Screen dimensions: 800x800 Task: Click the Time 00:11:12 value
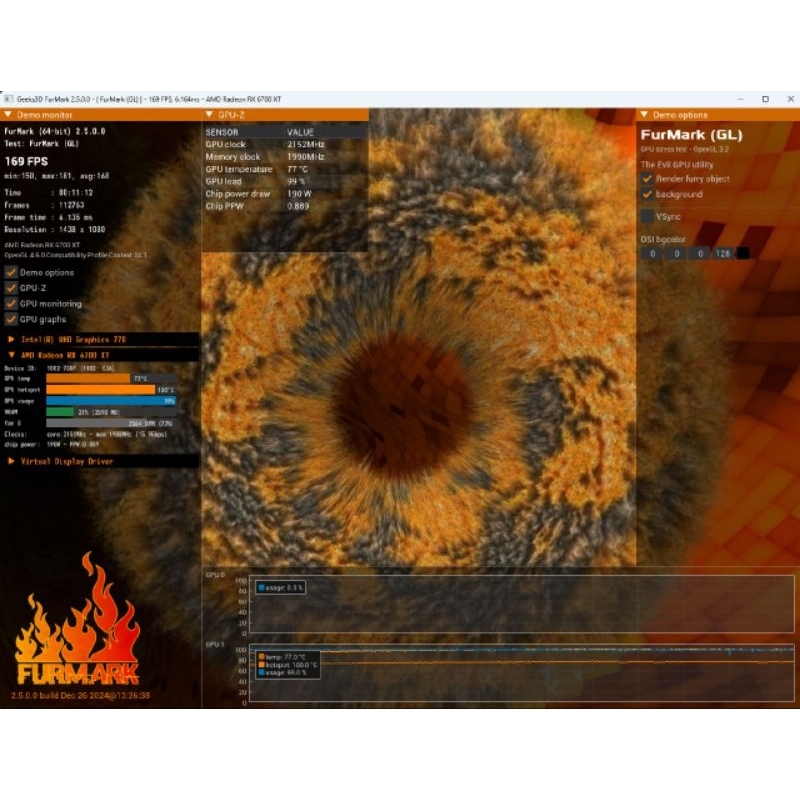(76, 193)
